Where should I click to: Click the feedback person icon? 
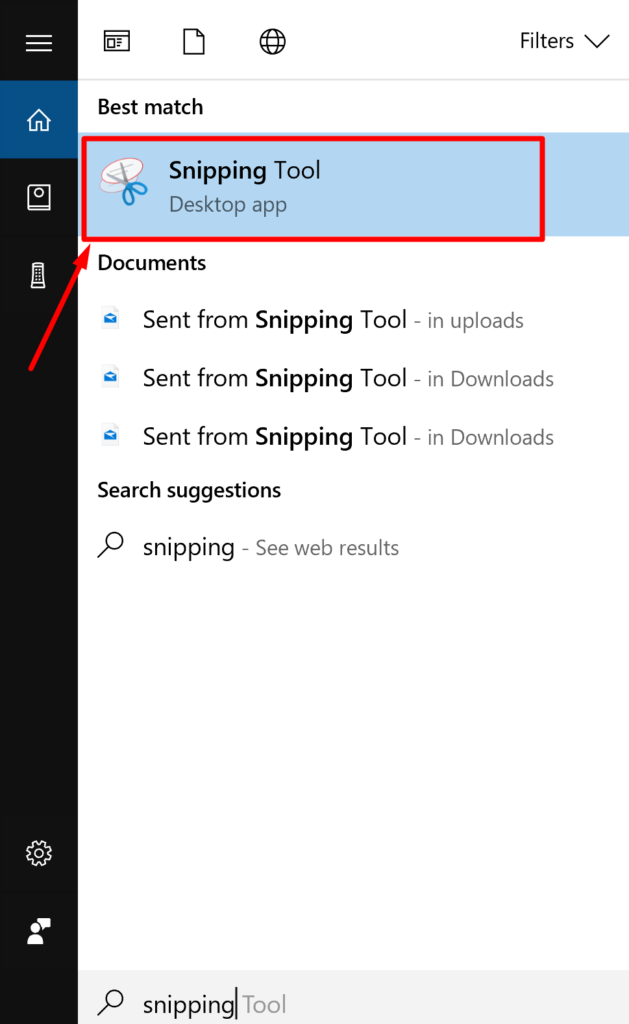(39, 931)
